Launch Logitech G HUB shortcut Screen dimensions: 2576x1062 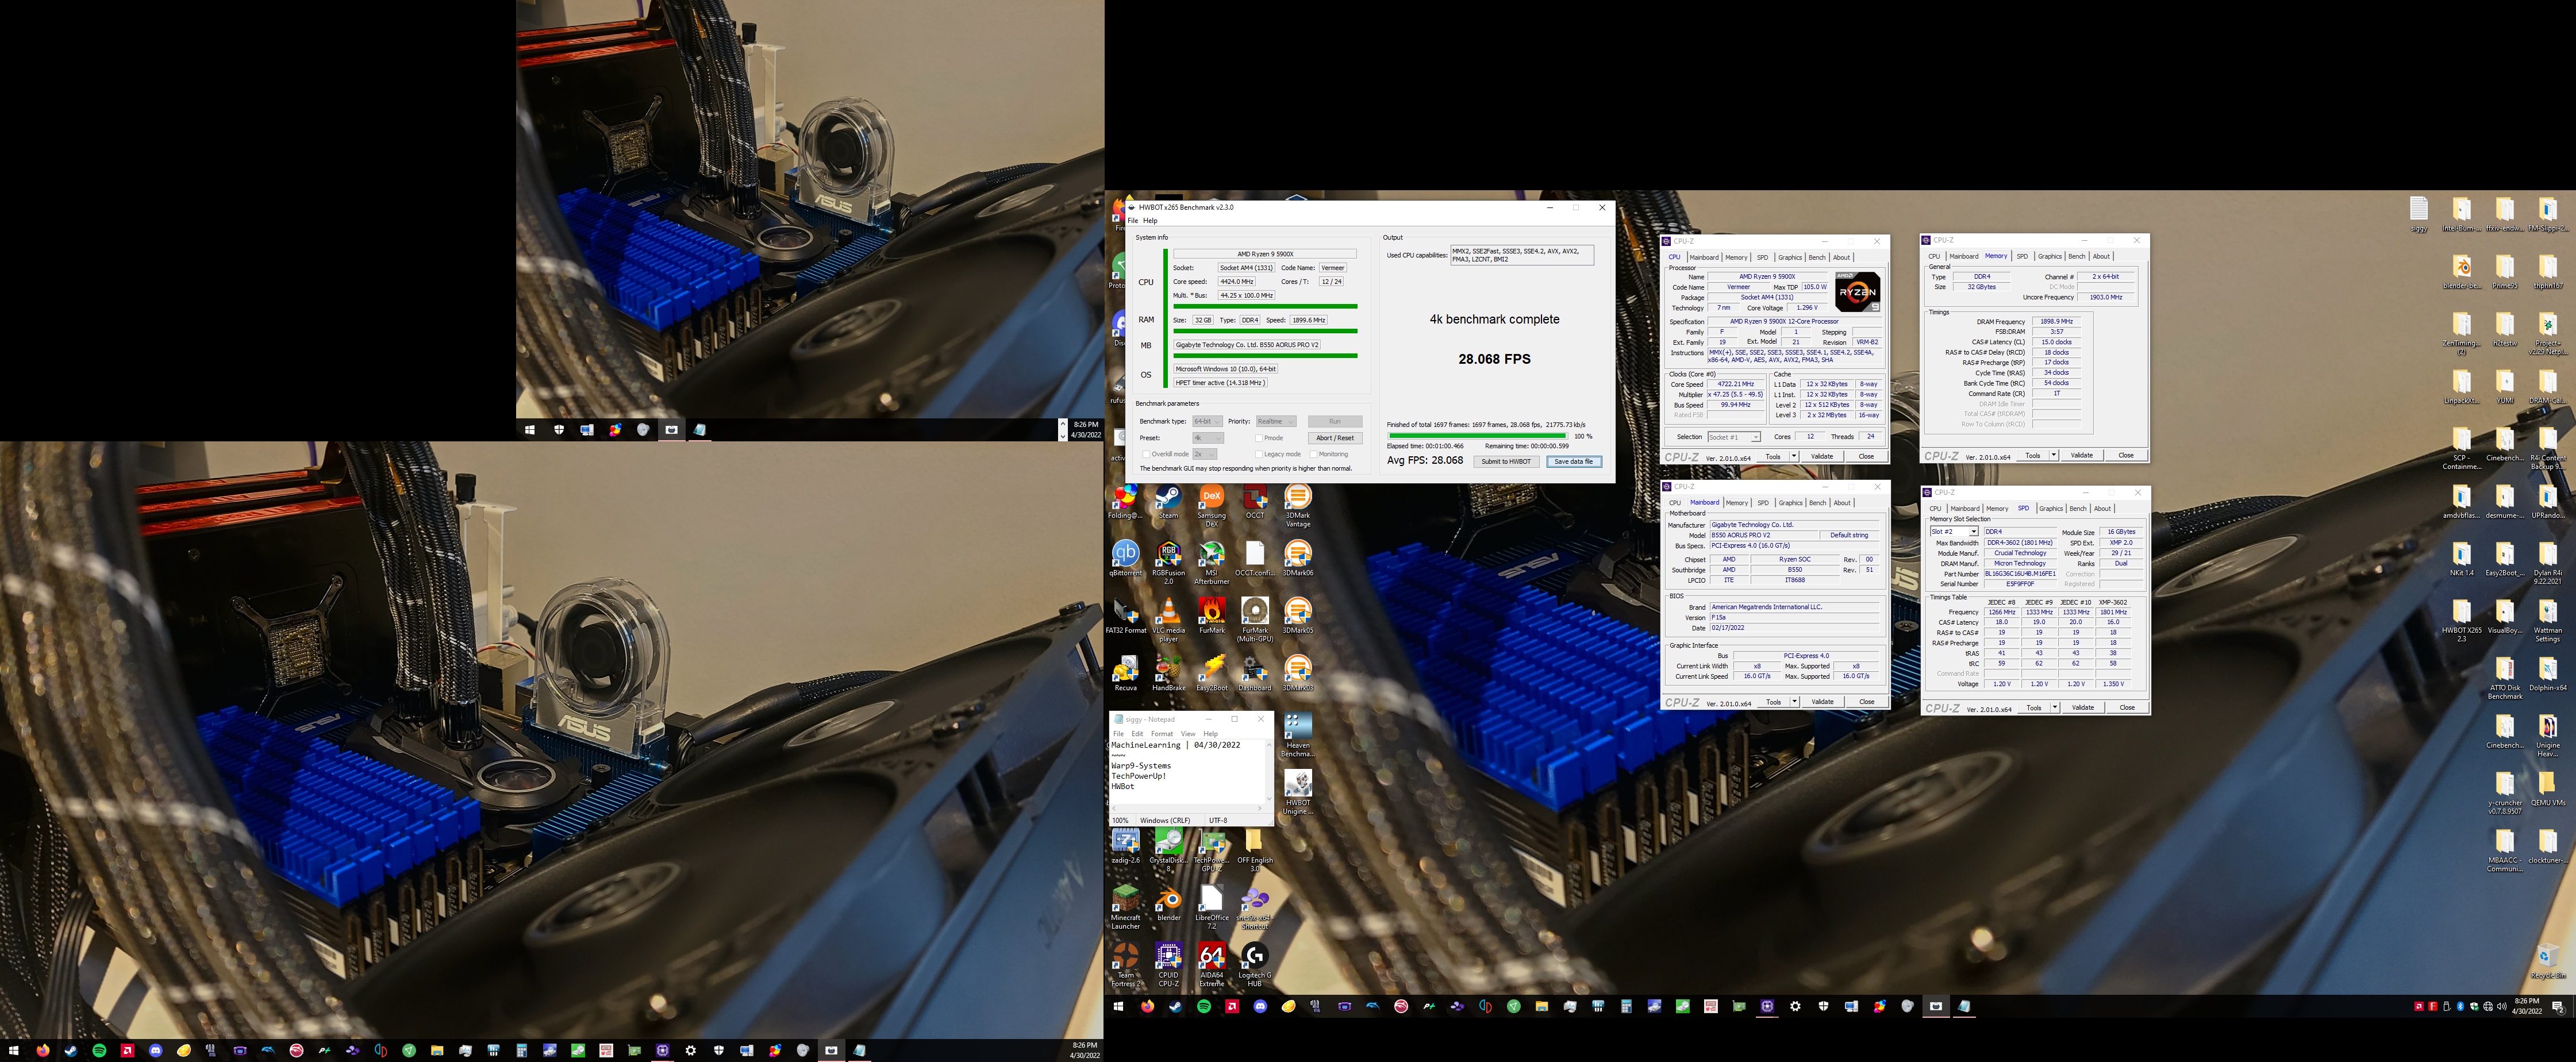tap(1255, 965)
